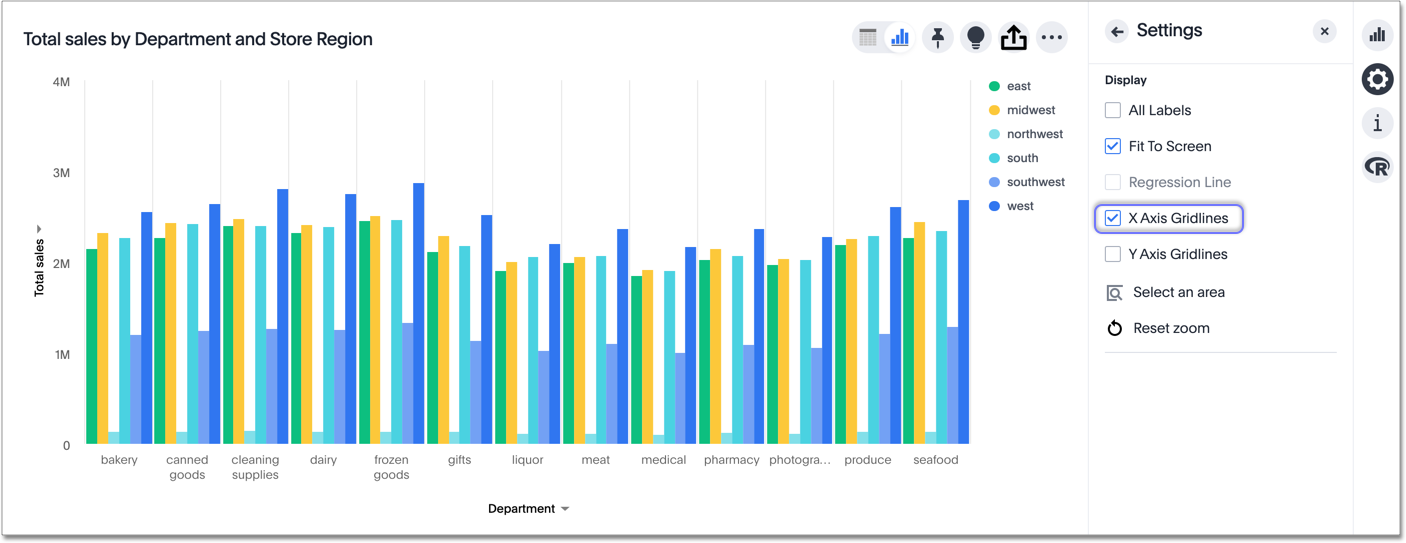Go back using Settings arrow icon
The width and height of the screenshot is (1406, 543).
pyautogui.click(x=1117, y=32)
